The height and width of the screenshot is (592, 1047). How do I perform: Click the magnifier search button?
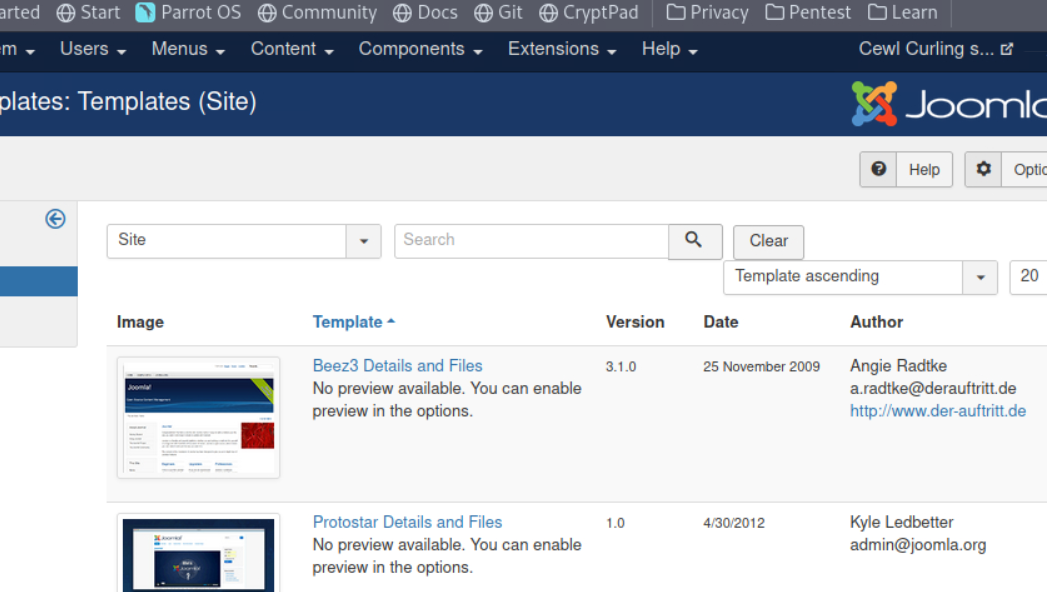point(695,241)
